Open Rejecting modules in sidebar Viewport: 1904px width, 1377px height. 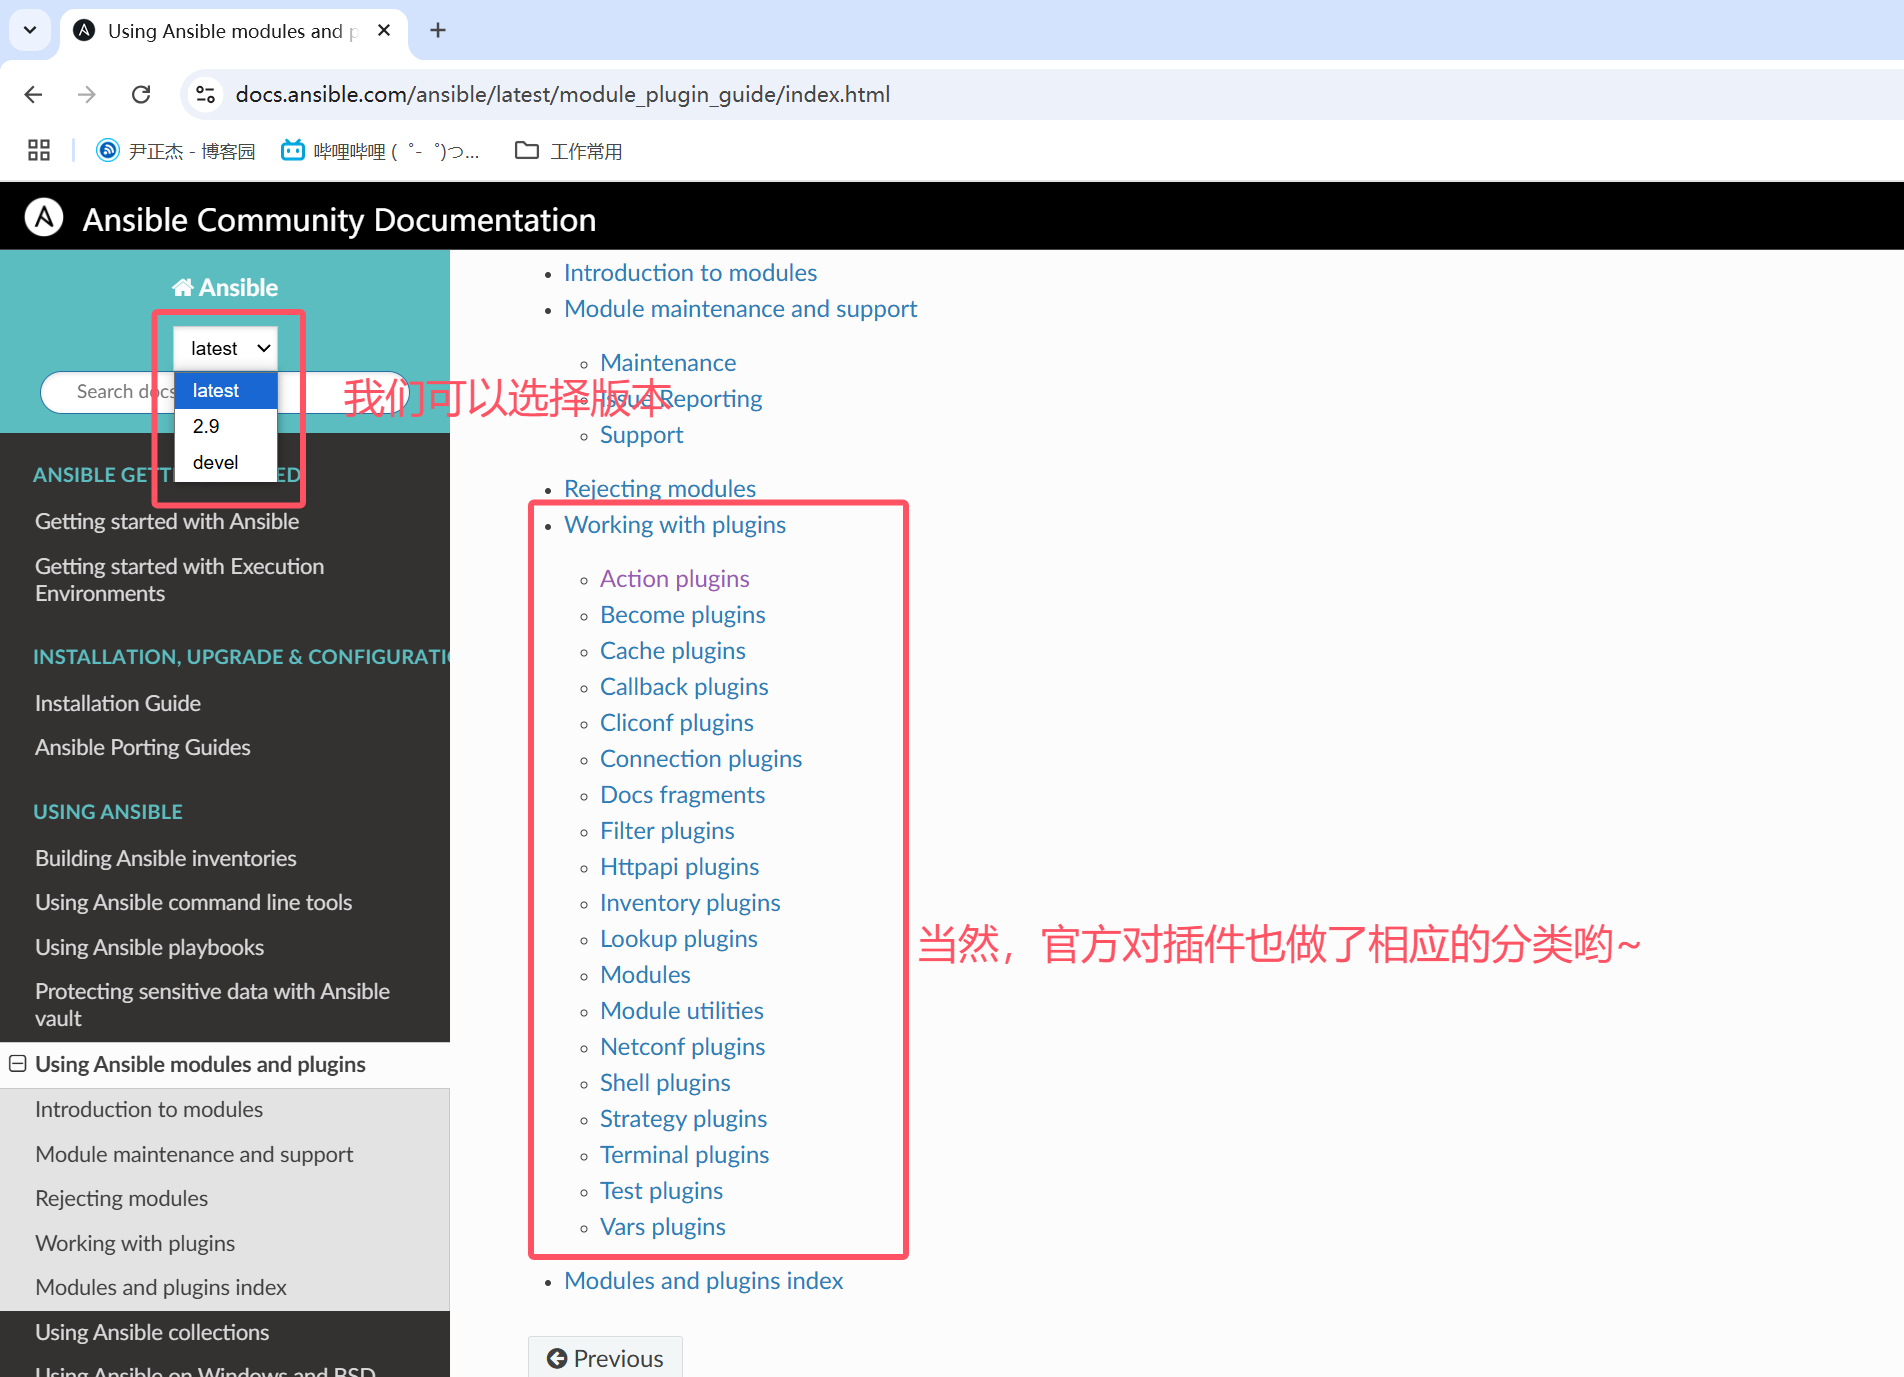pyautogui.click(x=122, y=1198)
